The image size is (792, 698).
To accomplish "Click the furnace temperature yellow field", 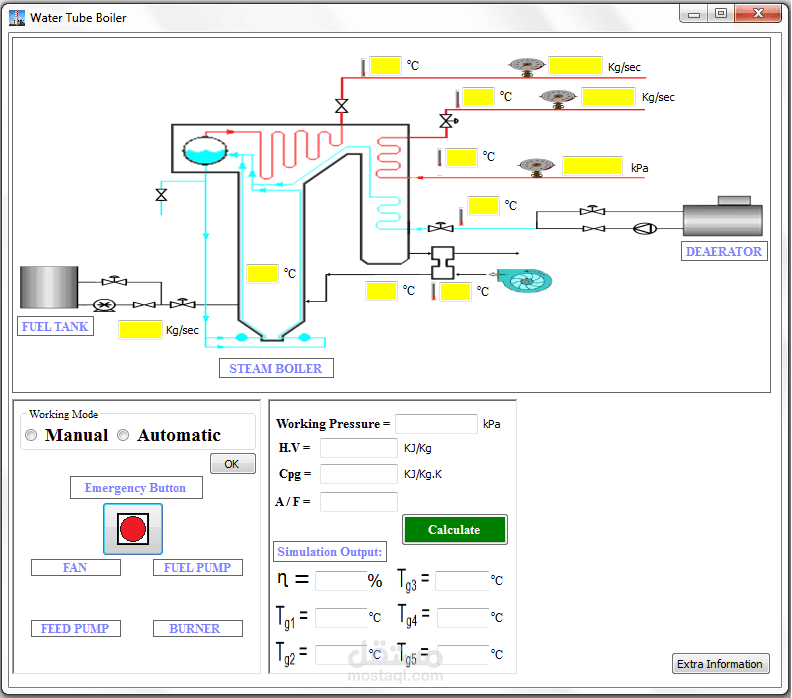I will 262,274.
